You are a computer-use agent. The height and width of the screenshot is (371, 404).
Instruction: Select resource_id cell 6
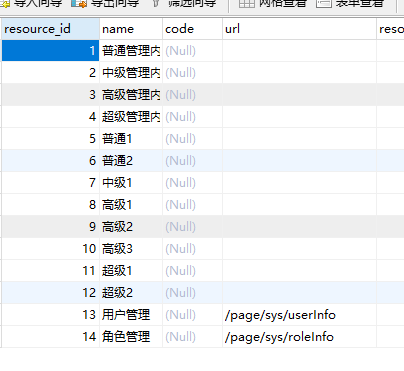50,161
